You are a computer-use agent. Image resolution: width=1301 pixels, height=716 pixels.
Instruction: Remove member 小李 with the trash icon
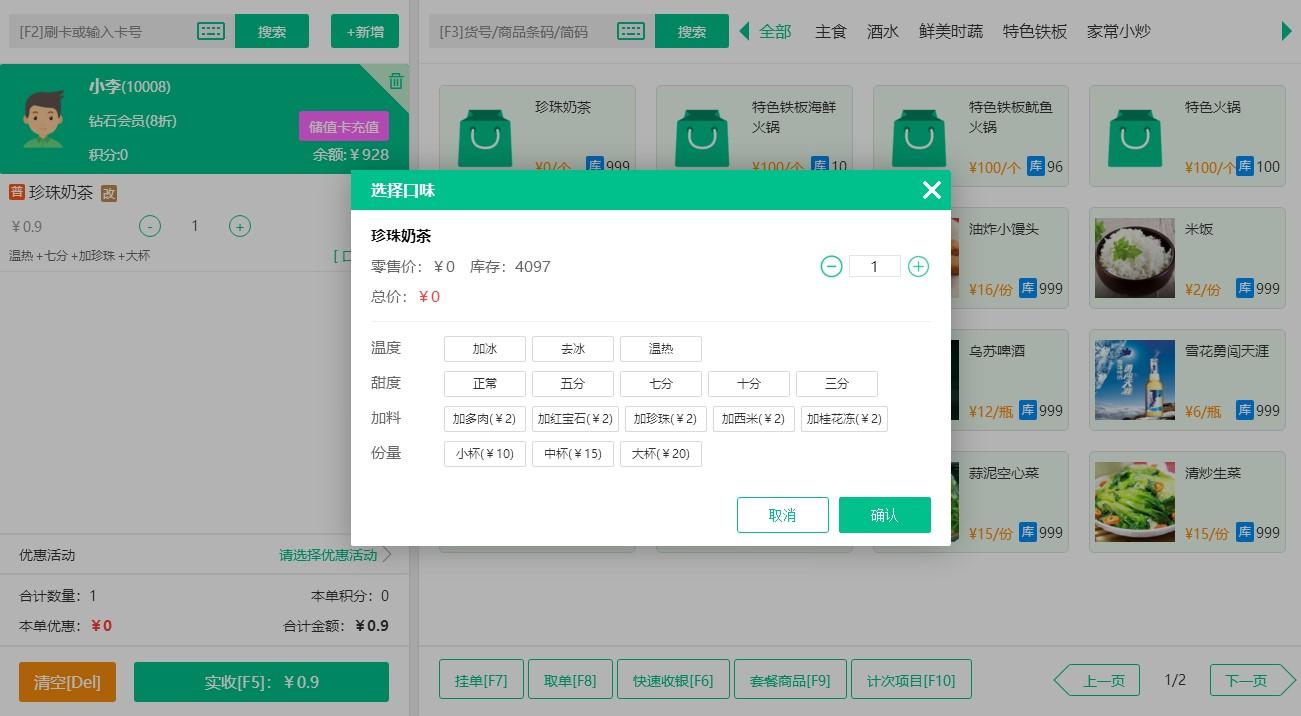(396, 81)
